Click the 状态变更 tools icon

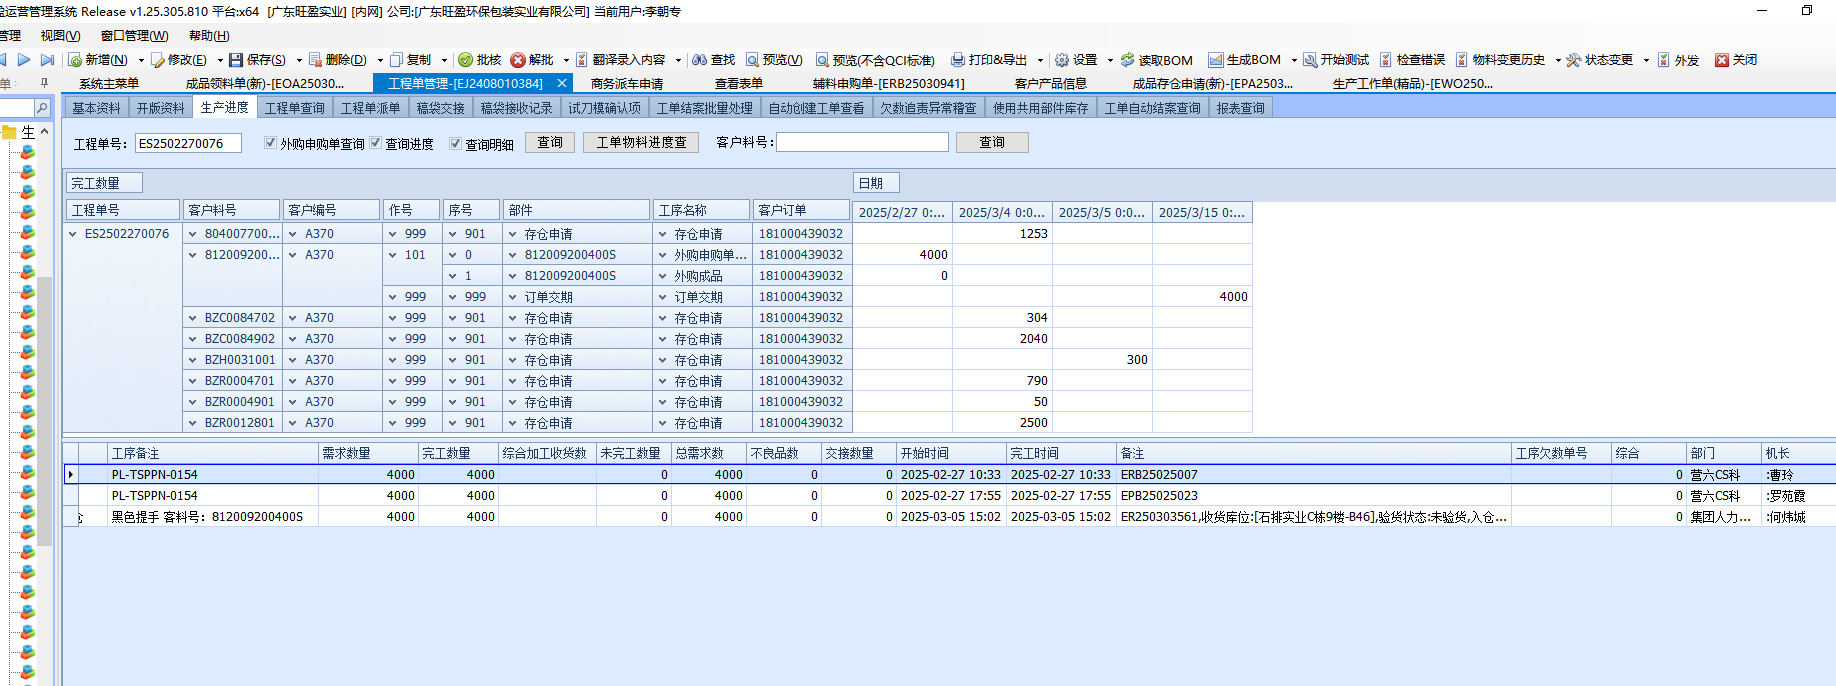1574,60
